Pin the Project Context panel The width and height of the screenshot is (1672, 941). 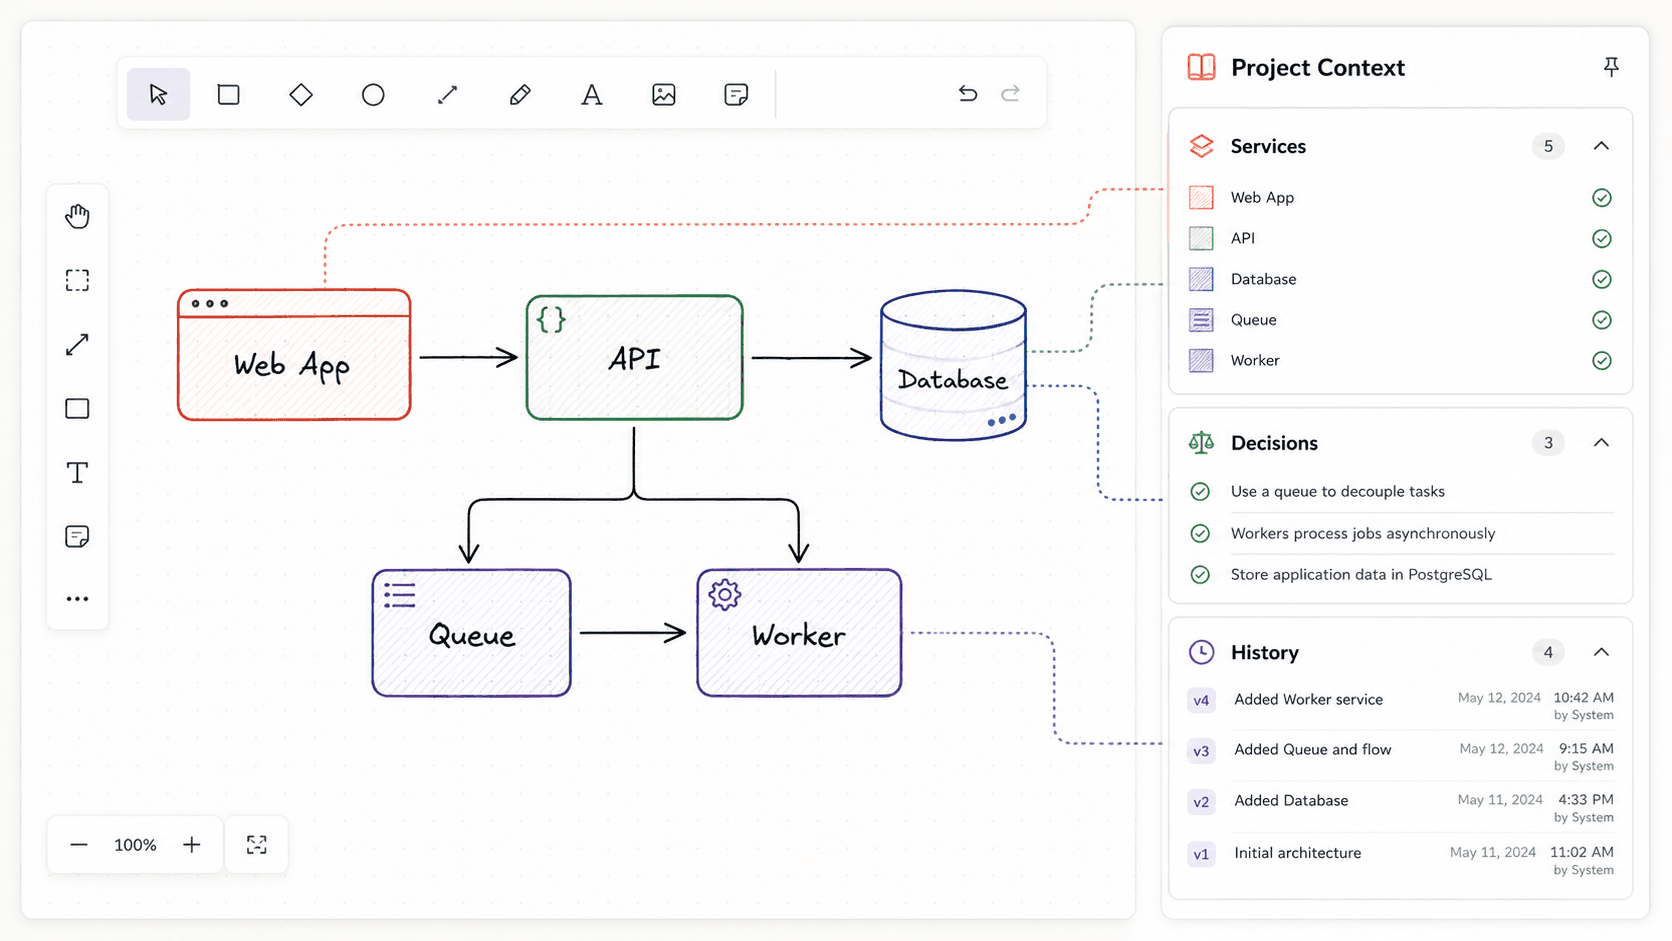(x=1611, y=67)
